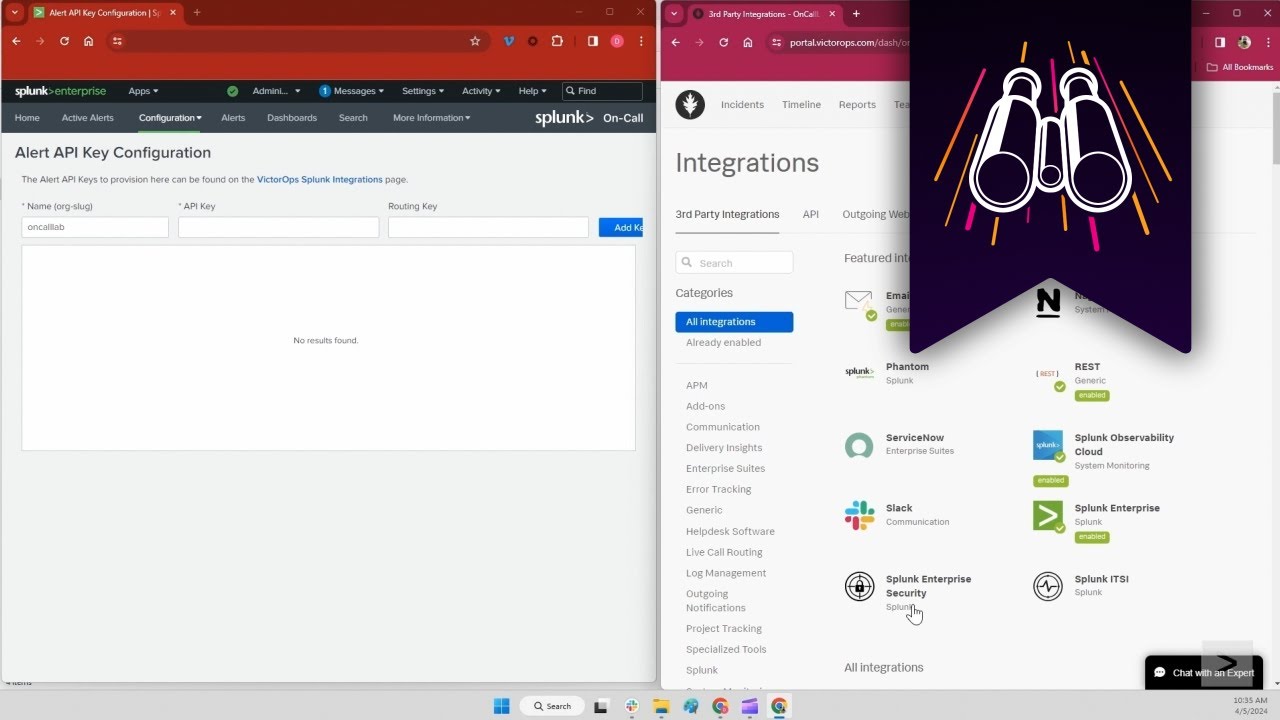Open the Settings dropdown in Splunk

422,91
